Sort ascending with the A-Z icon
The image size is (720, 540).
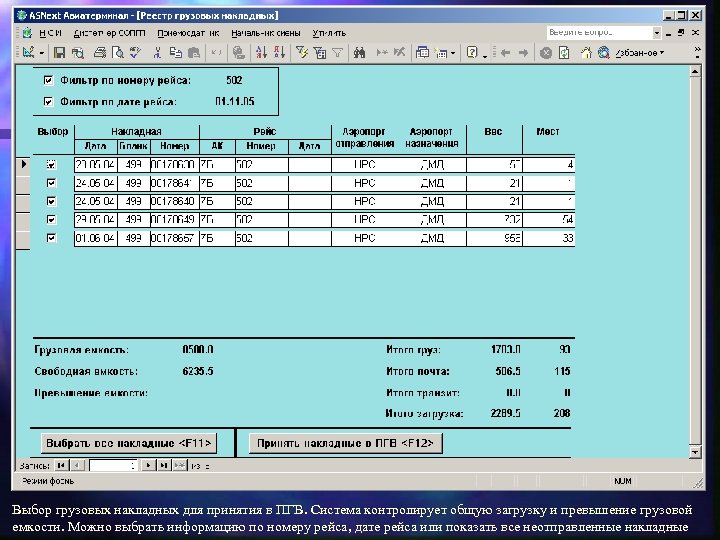coord(261,53)
